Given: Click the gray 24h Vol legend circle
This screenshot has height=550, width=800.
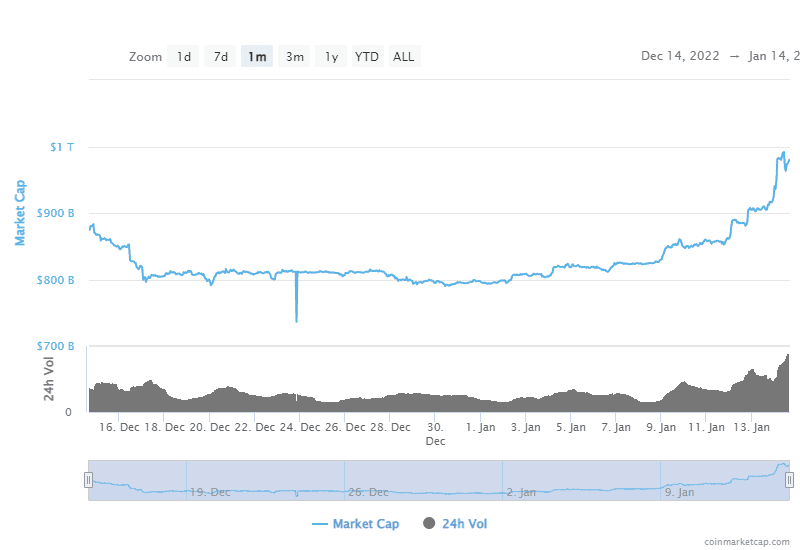Looking at the screenshot, I should tap(430, 523).
